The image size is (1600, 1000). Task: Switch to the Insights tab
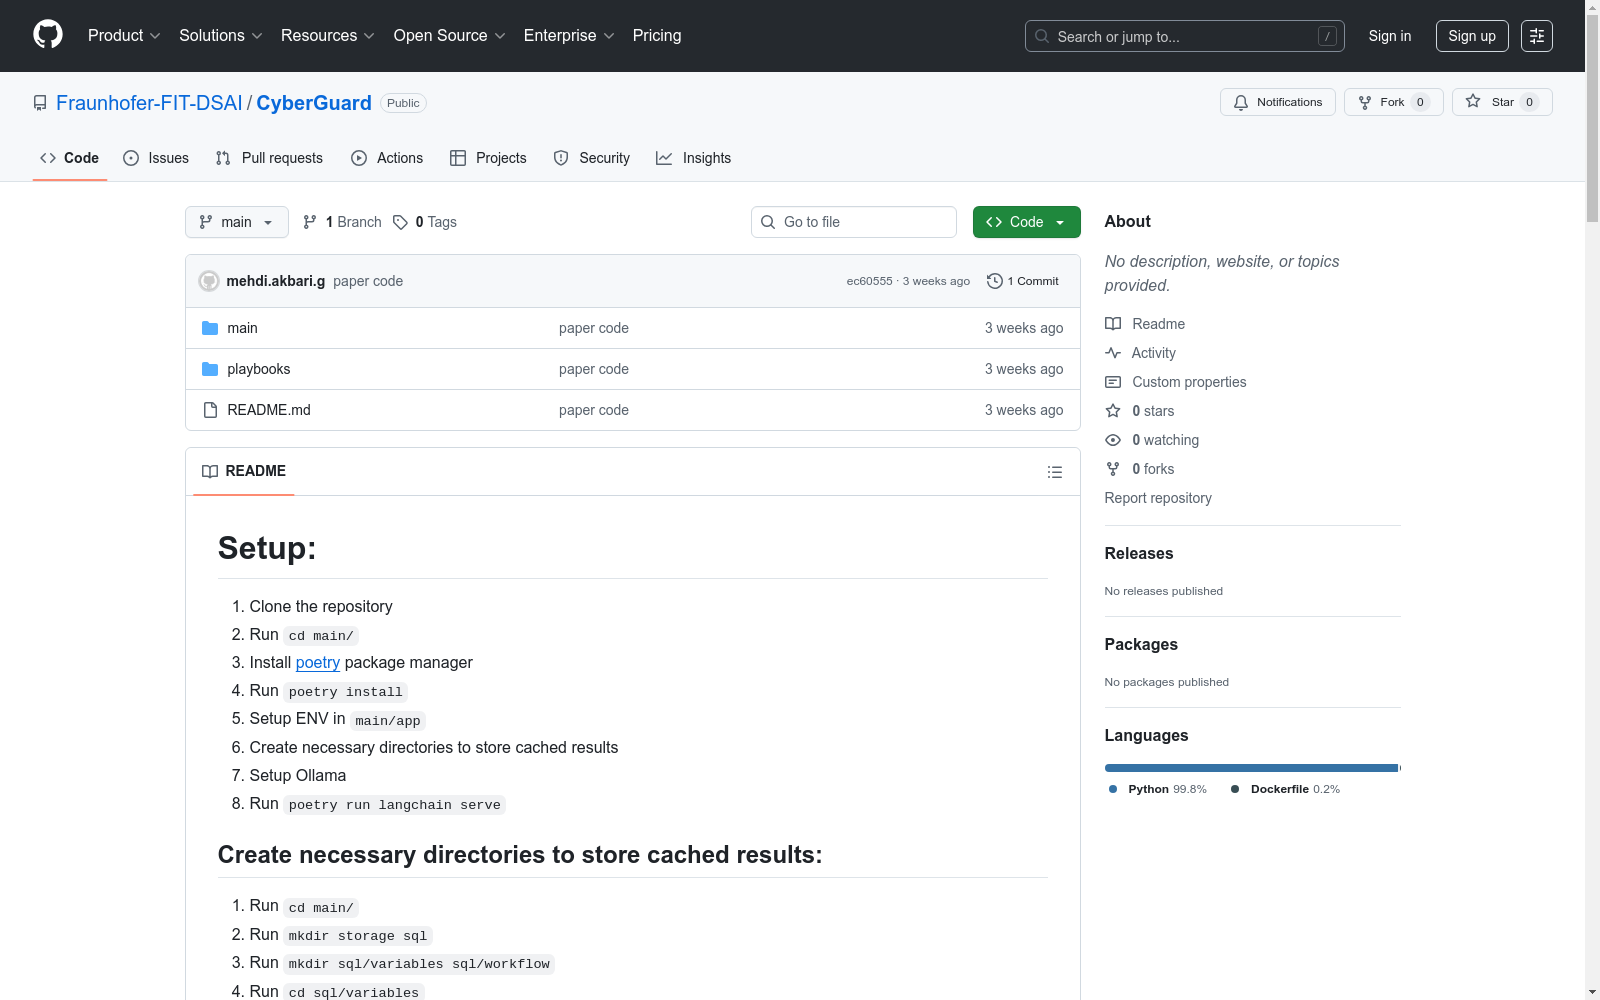(693, 158)
